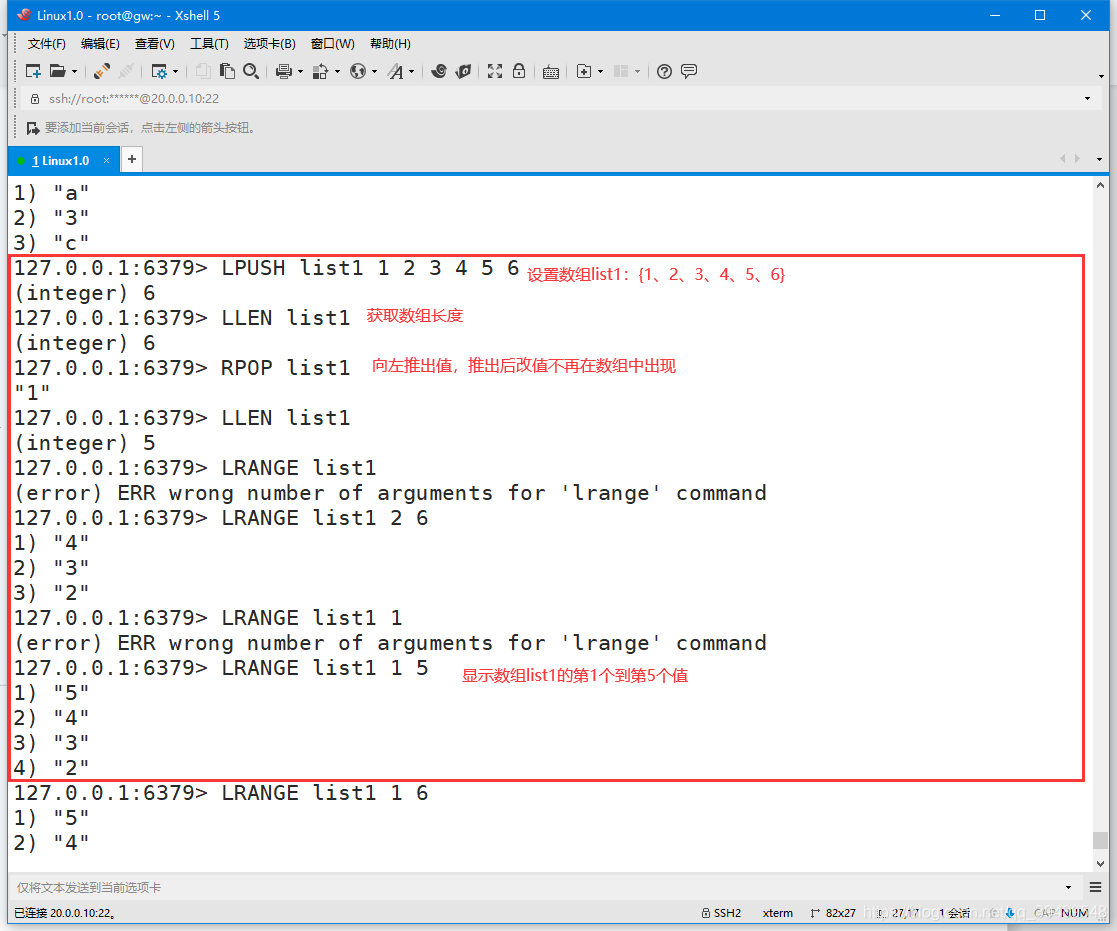Viewport: 1117px width, 931px height.
Task: Click the New tab plus-box toolbar icon
Action: 583,71
